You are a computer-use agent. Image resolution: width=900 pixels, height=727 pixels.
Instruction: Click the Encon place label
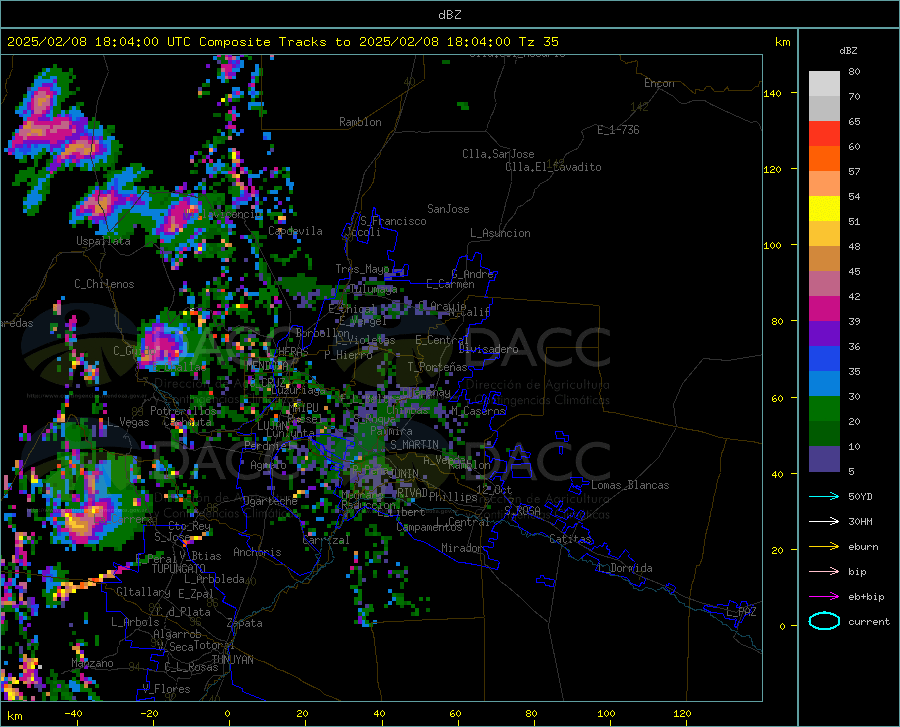[659, 83]
